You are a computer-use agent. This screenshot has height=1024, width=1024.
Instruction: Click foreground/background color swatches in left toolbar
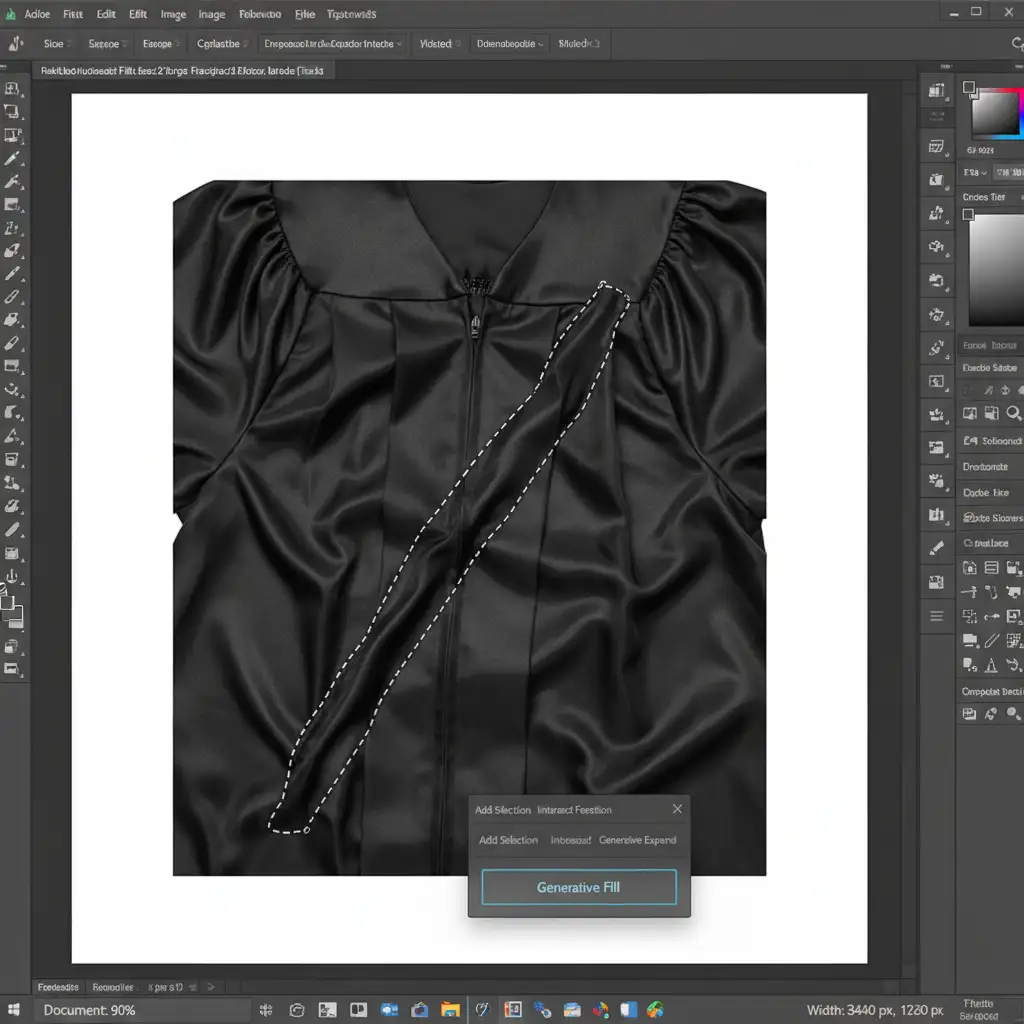click(x=11, y=608)
